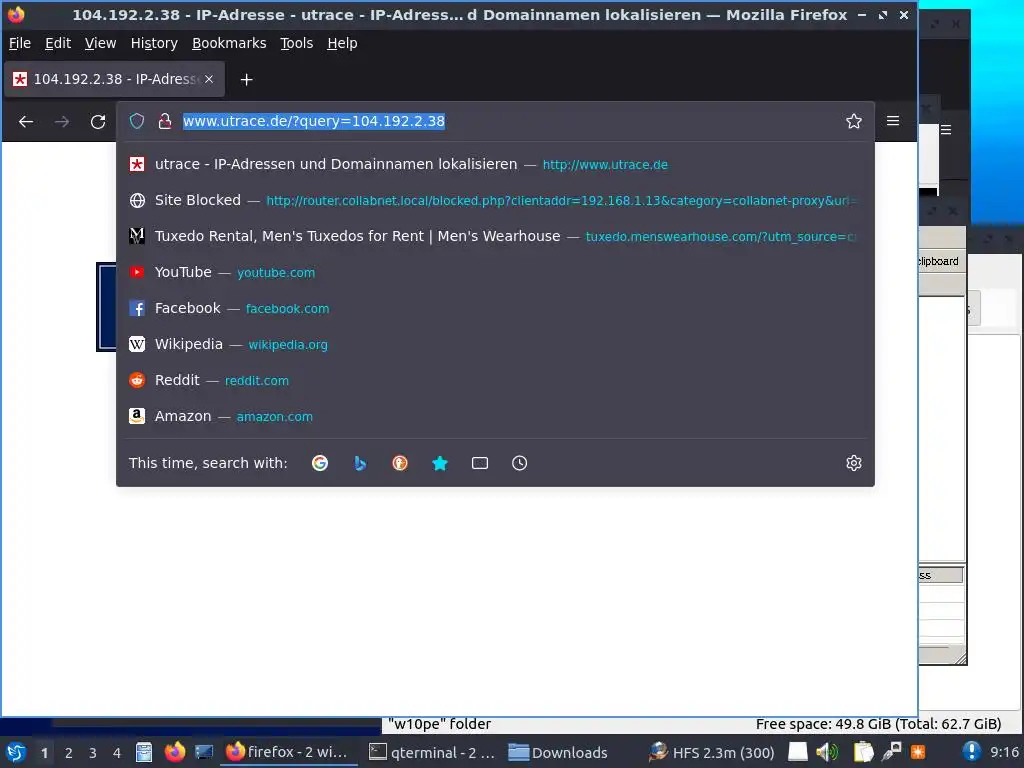
Task: Open clipboard manager tray icon
Action: coord(863,752)
